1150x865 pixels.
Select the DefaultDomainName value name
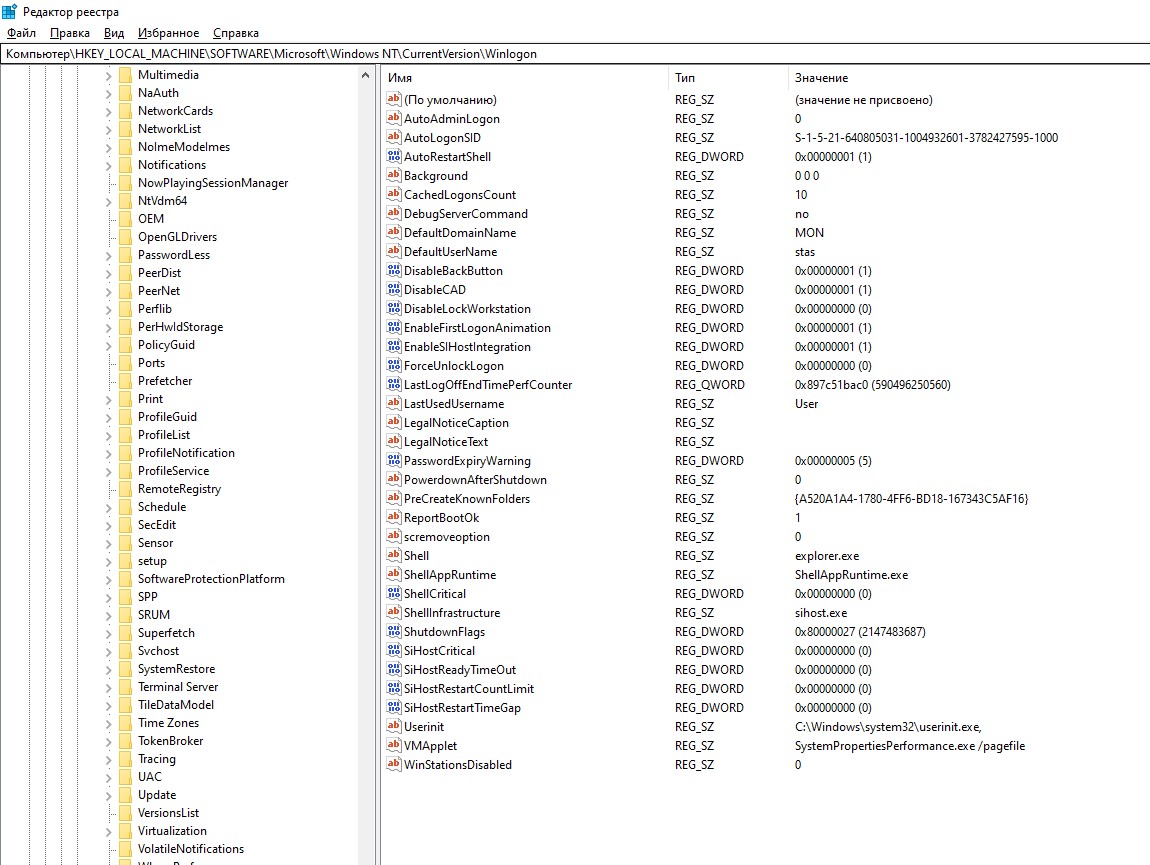tap(460, 233)
